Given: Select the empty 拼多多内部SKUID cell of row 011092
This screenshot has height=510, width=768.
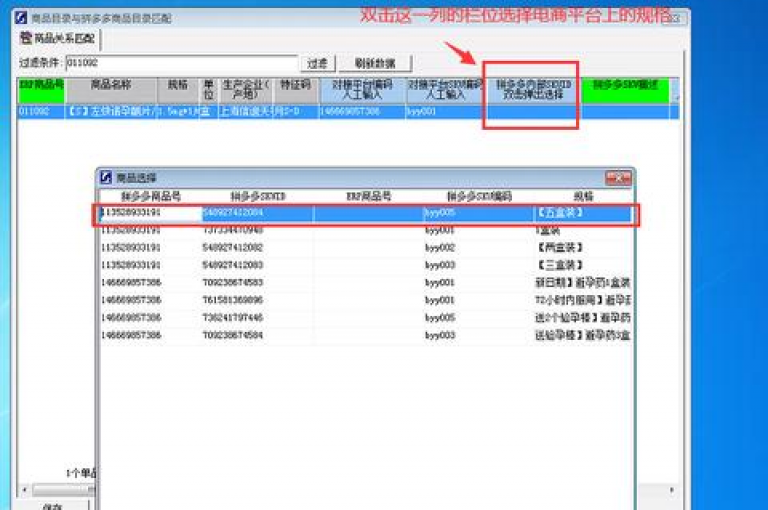Looking at the screenshot, I should pos(533,112).
